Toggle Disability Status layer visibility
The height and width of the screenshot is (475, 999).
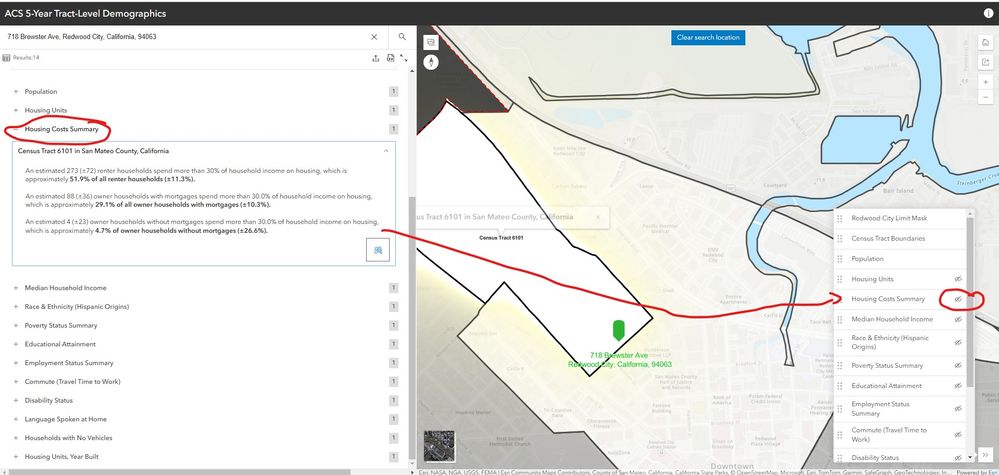click(x=958, y=458)
